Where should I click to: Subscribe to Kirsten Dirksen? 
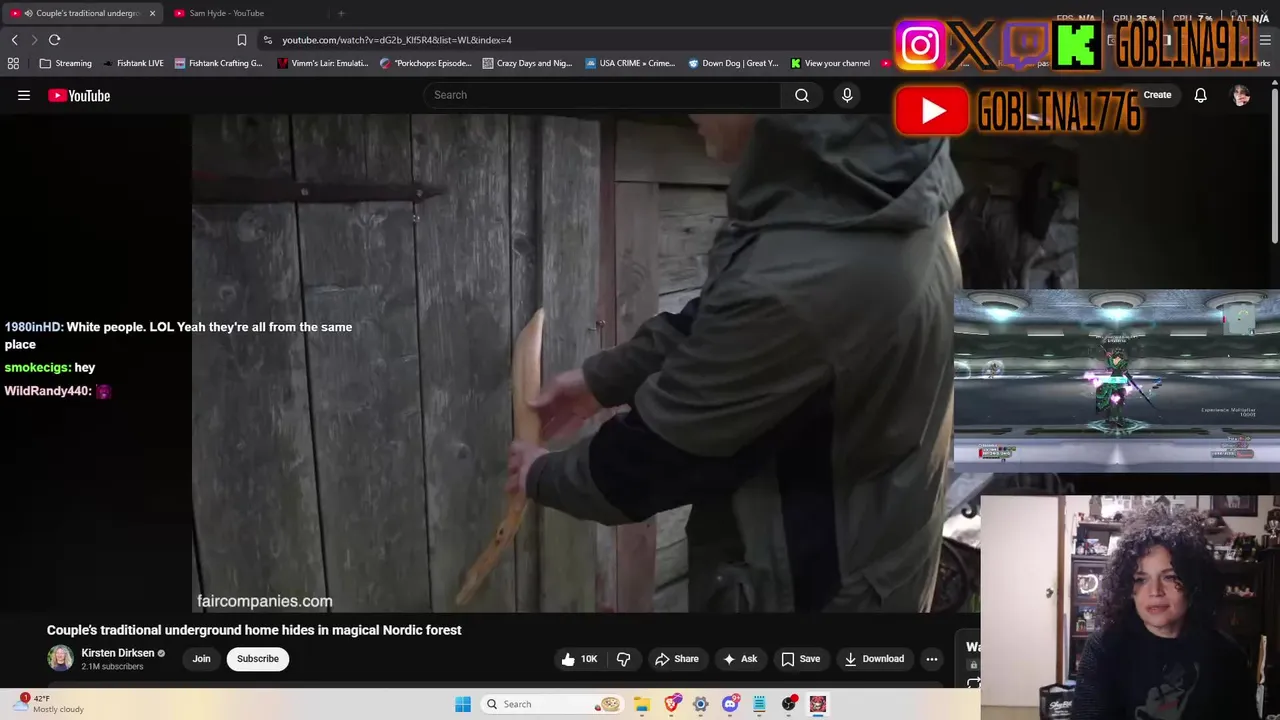[x=258, y=659]
